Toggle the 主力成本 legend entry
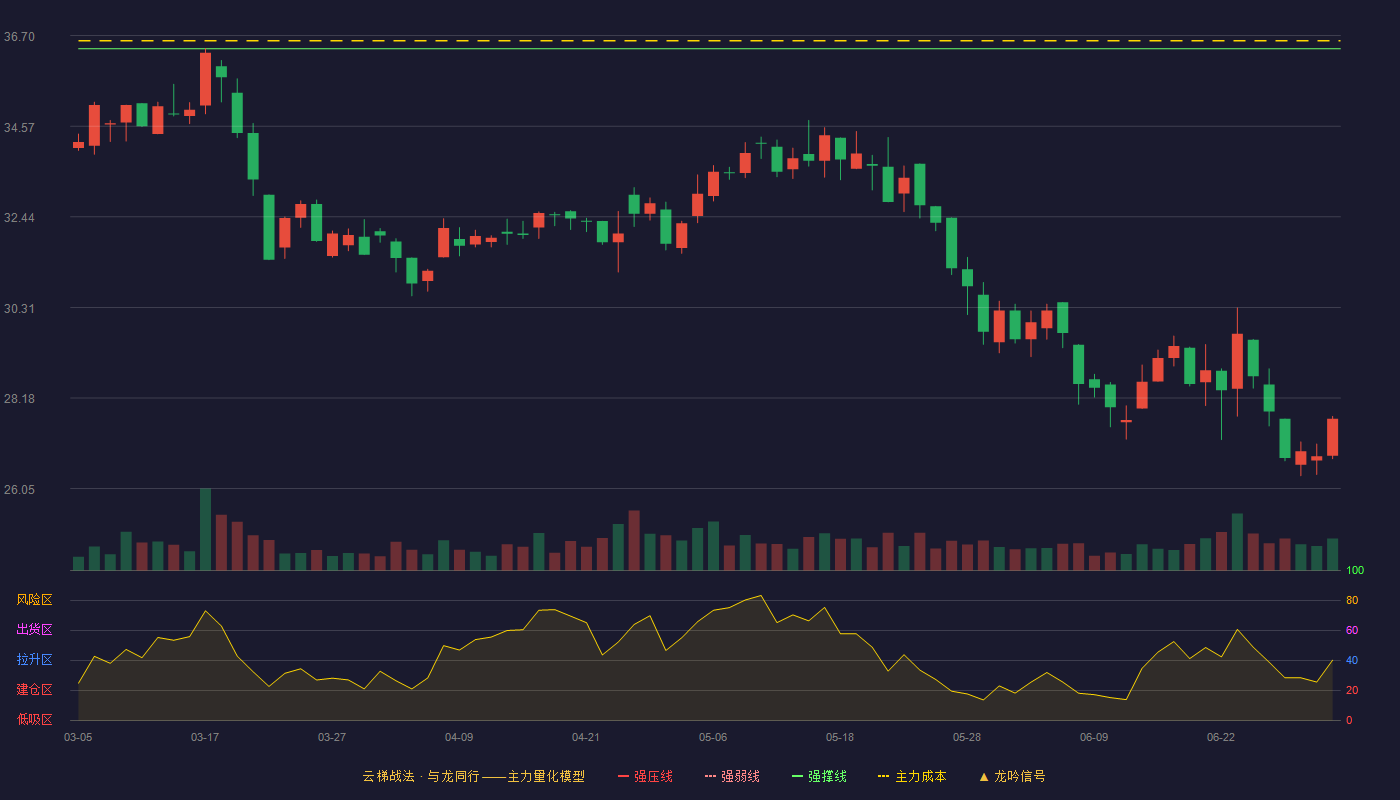Screen dimensions: 1400x800 pos(912,776)
